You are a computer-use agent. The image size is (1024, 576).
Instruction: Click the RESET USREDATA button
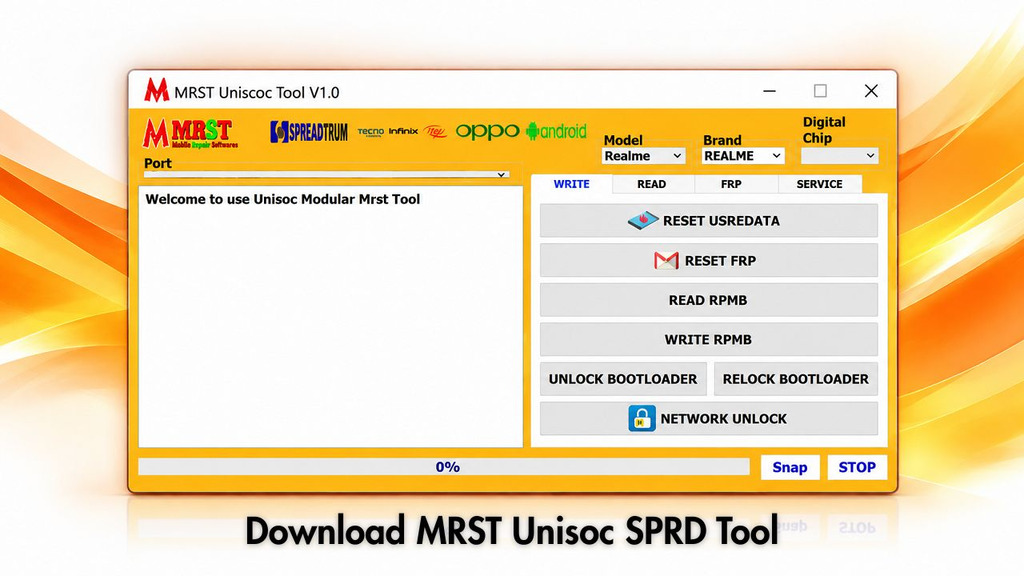[709, 221]
